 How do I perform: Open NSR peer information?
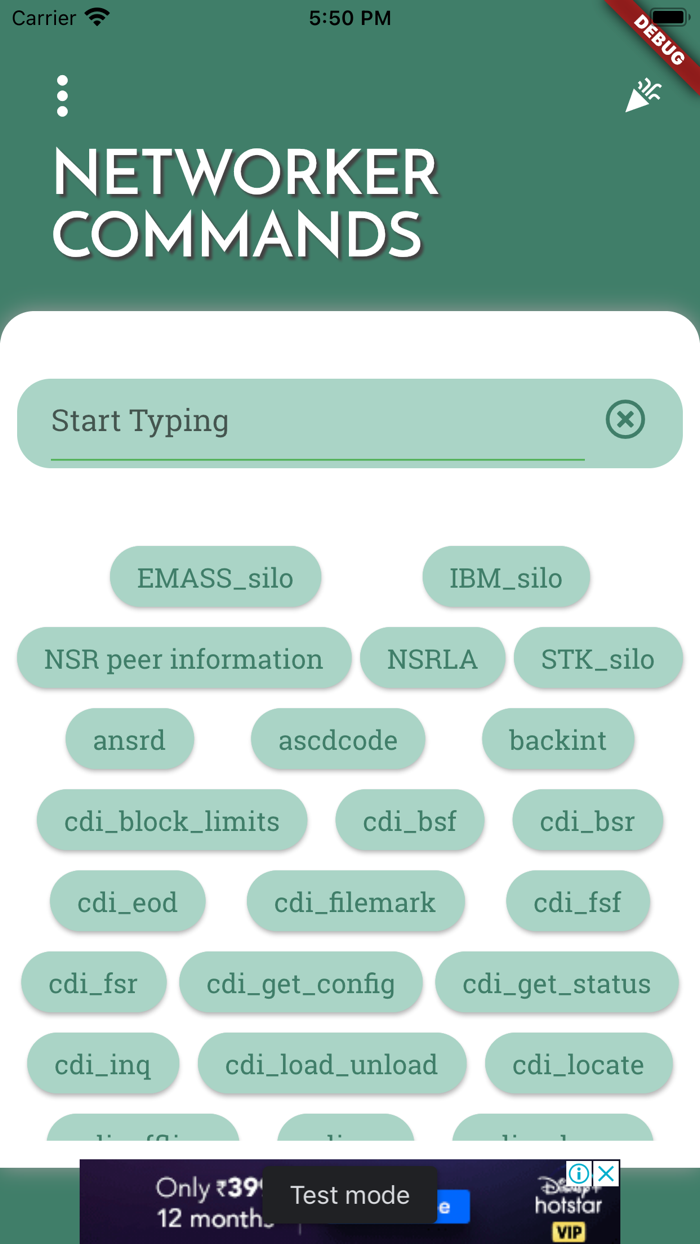(x=183, y=658)
